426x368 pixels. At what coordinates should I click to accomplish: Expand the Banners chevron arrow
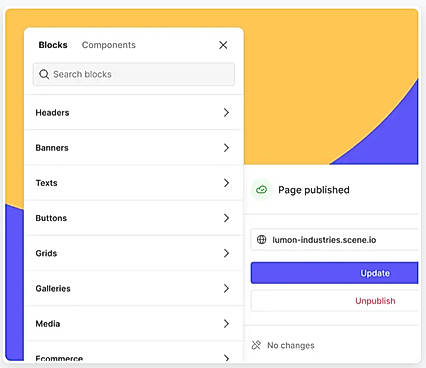point(226,148)
